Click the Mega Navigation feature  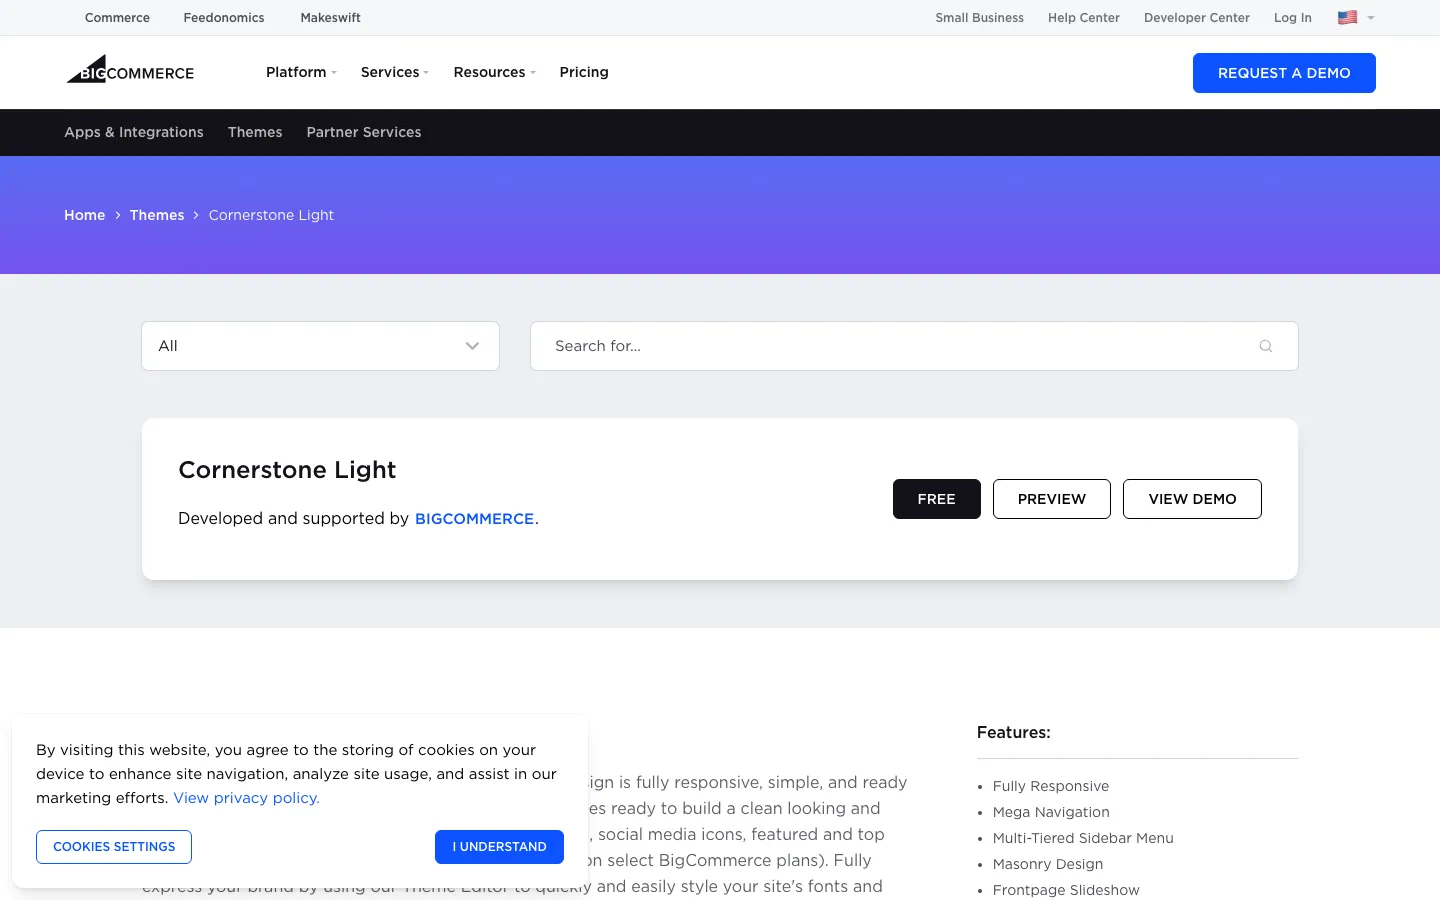point(1051,812)
